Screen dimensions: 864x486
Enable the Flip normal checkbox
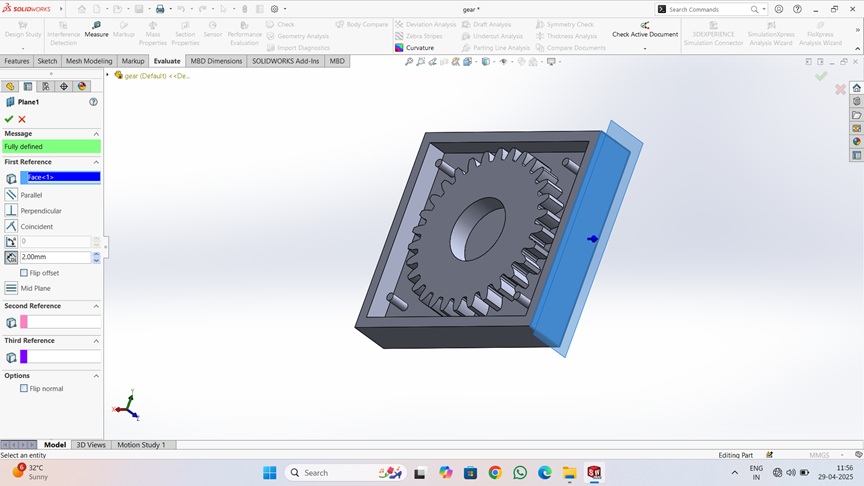coord(24,388)
